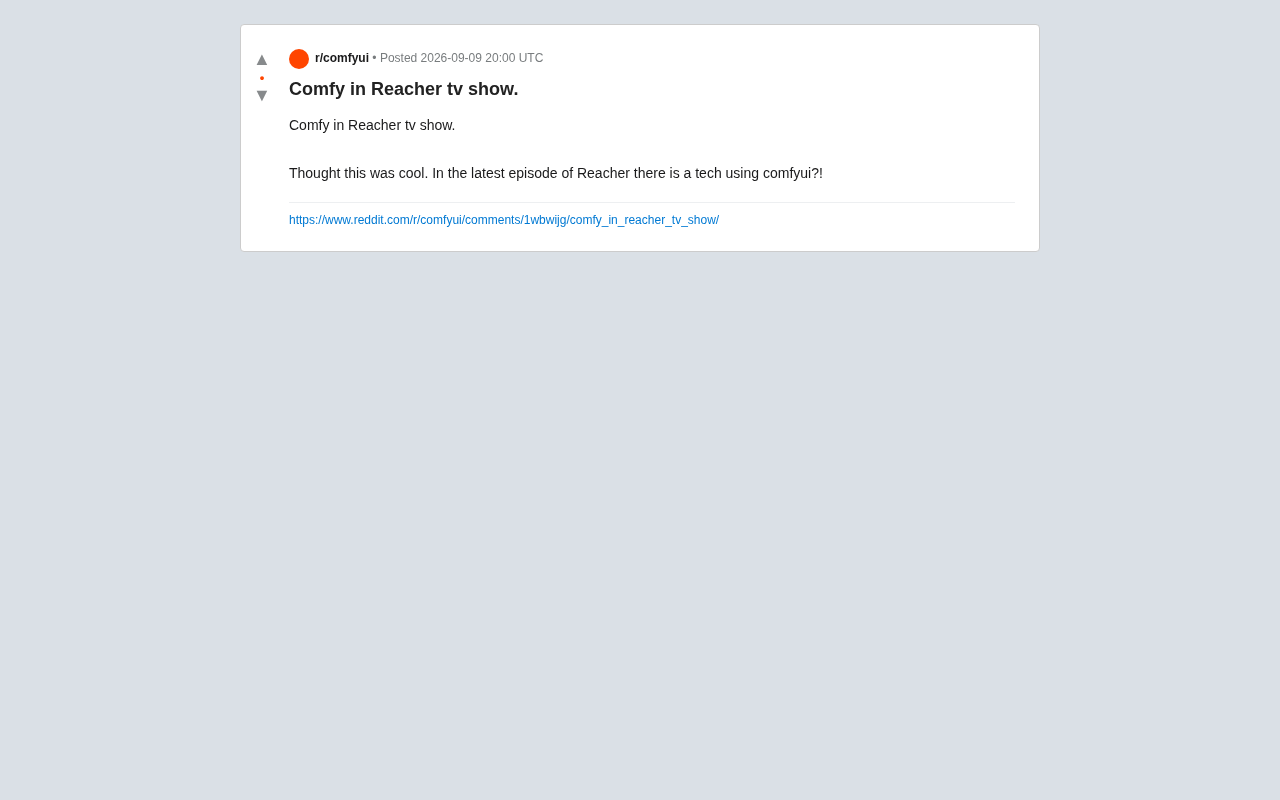Click the bullet separator after r/comfyui
Screen dimensions: 1280x800
(374, 58)
